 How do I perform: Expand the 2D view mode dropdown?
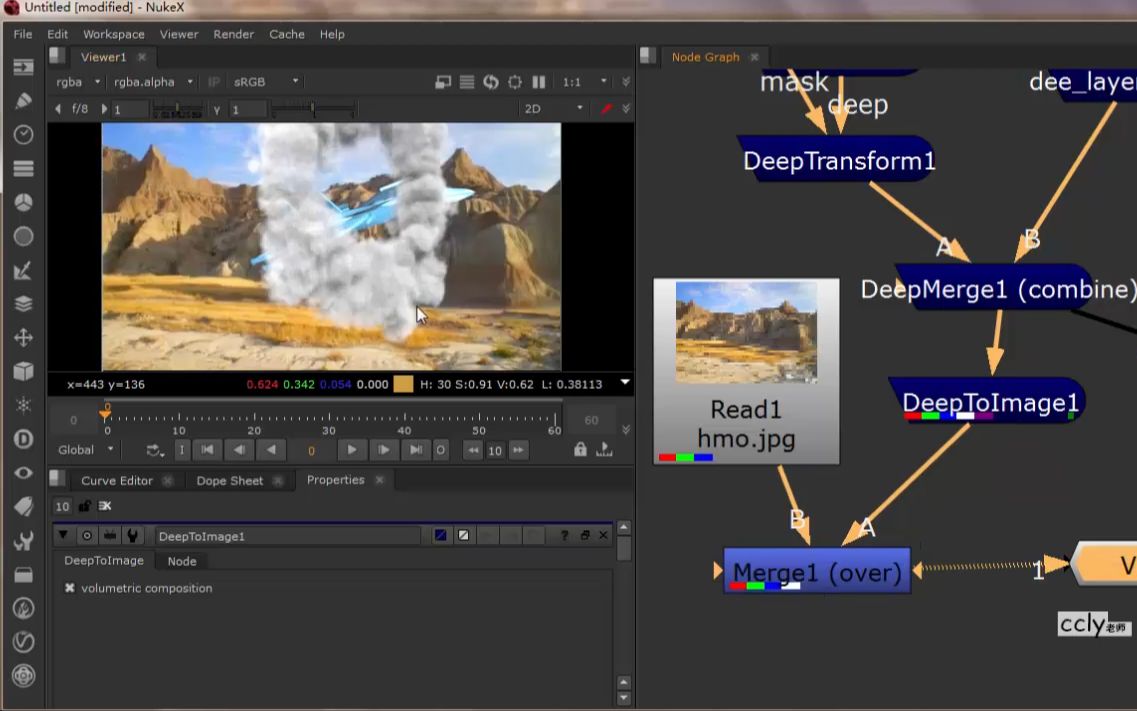pyautogui.click(x=553, y=108)
